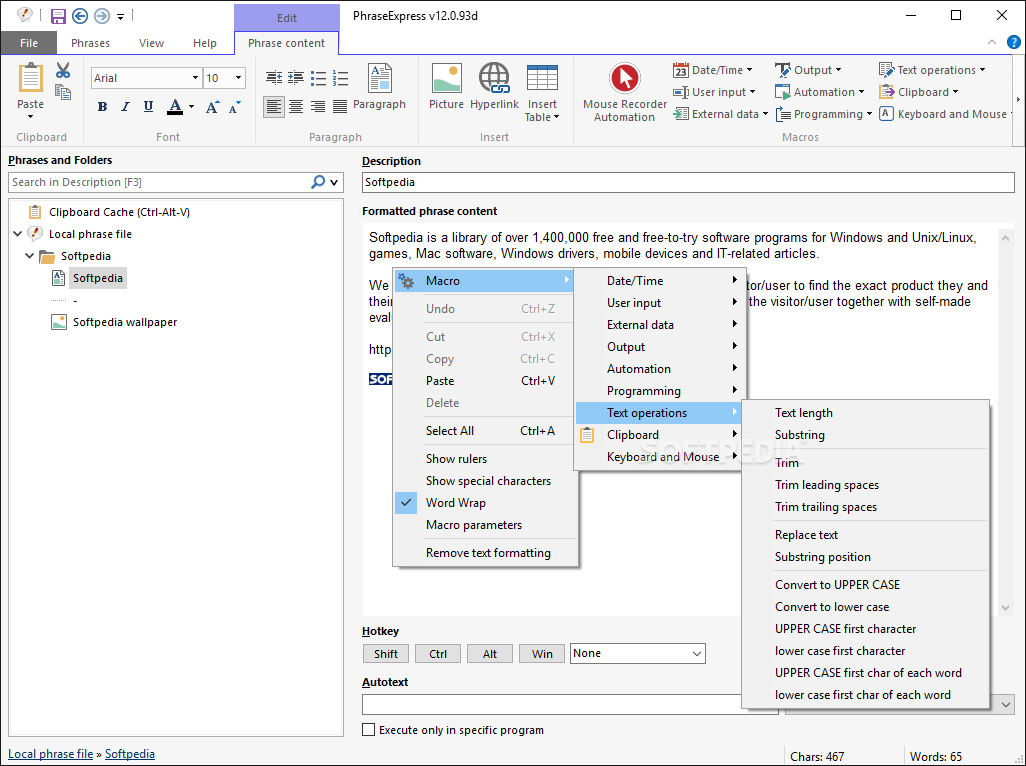Follow the Local phrase file breadcrumb link
The height and width of the screenshot is (766, 1026).
tap(50, 754)
